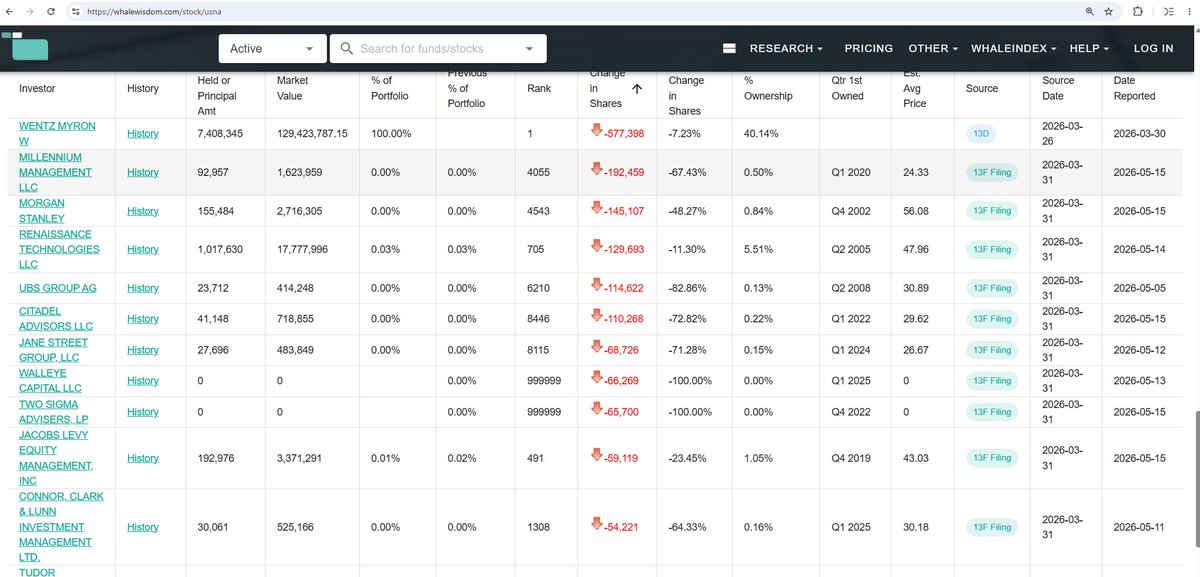Open WALLEYE CAPITAL LLC link

[50, 381]
